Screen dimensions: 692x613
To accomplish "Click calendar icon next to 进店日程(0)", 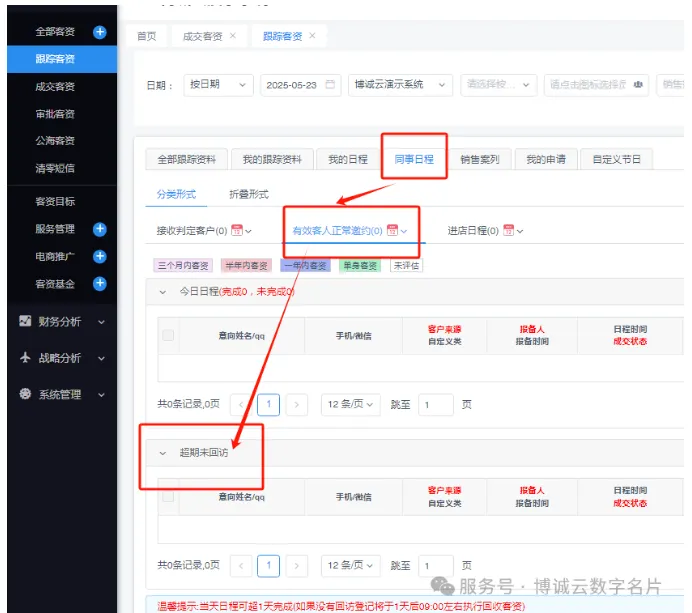I will tap(508, 231).
